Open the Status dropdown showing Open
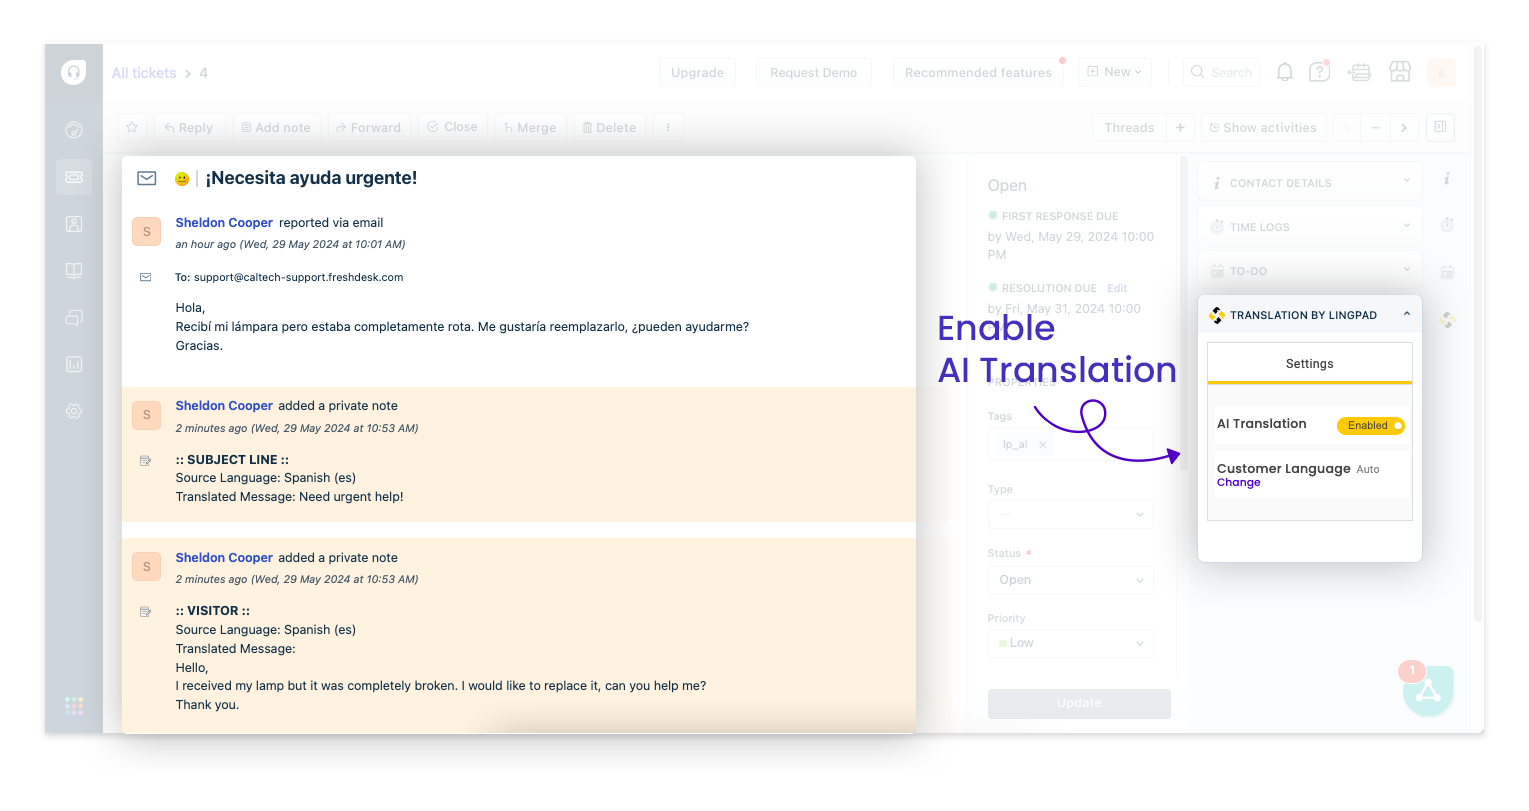The image size is (1529, 811). coord(1071,580)
